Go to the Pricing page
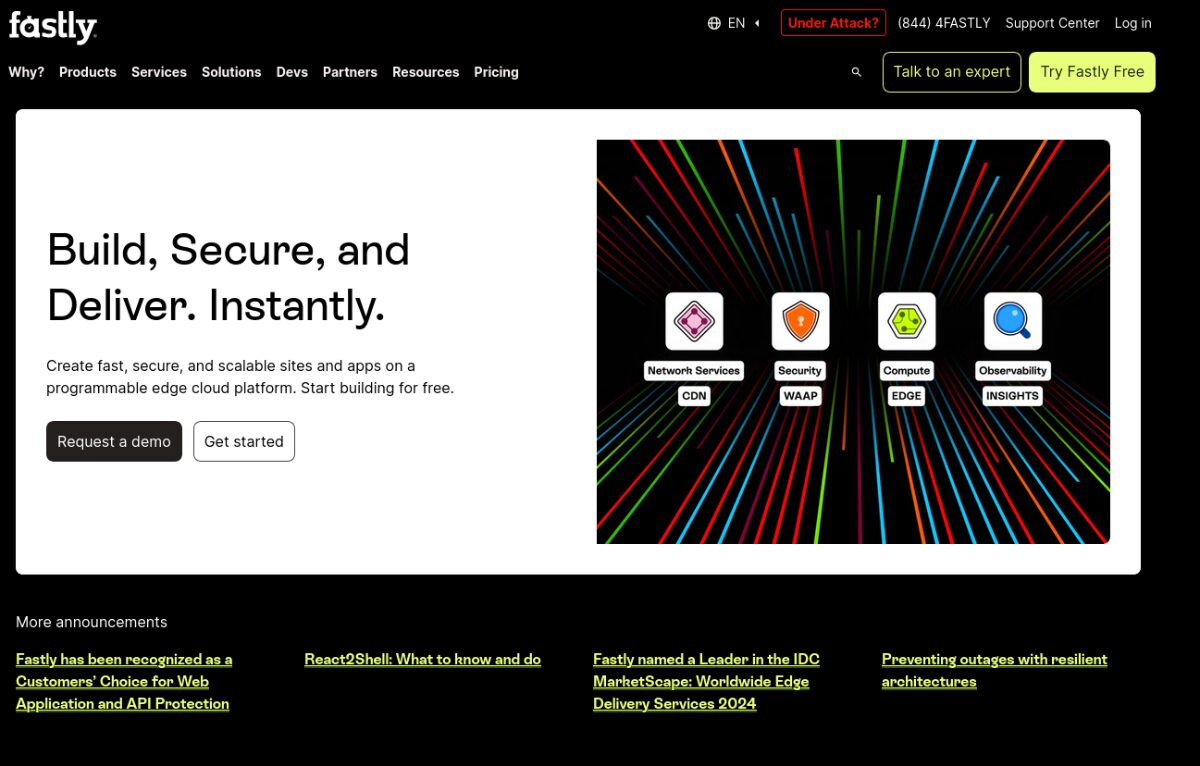 click(x=496, y=72)
